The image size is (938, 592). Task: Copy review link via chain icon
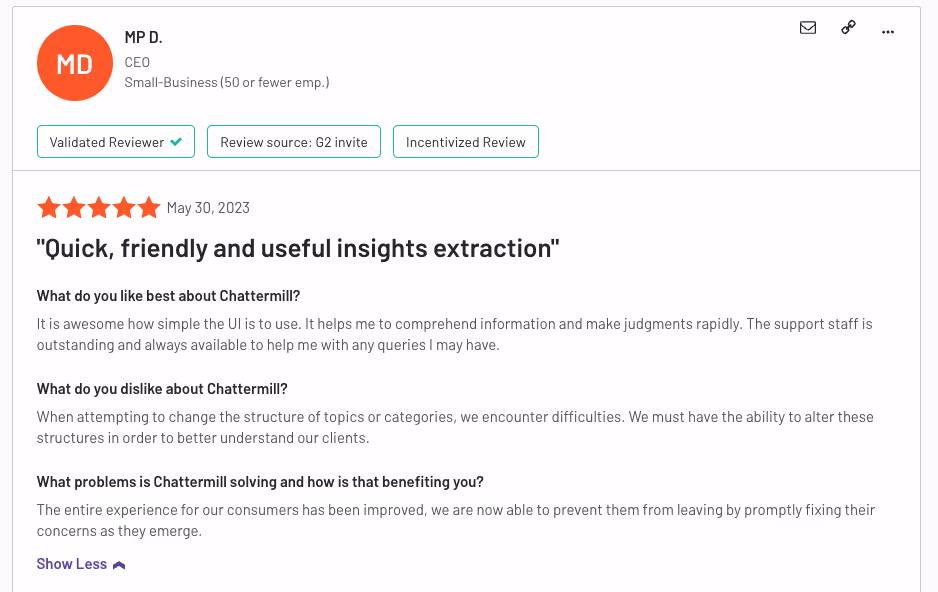[x=848, y=28]
